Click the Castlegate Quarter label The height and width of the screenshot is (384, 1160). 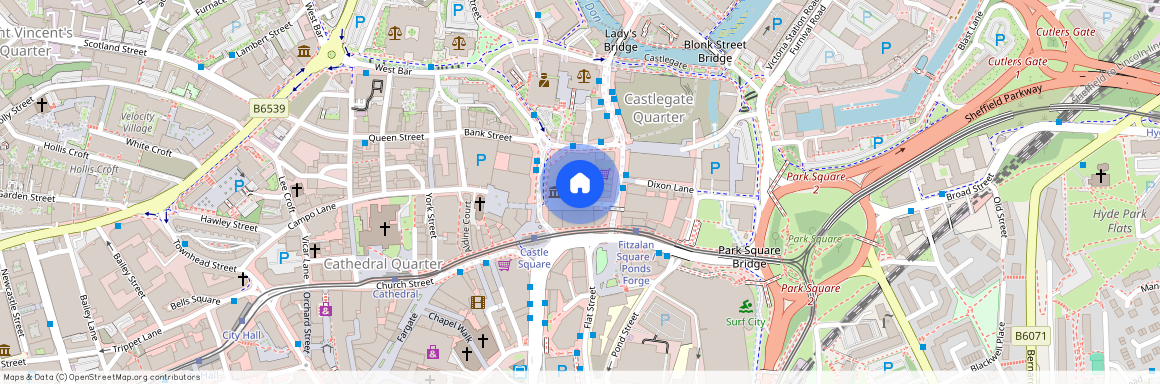click(x=658, y=107)
